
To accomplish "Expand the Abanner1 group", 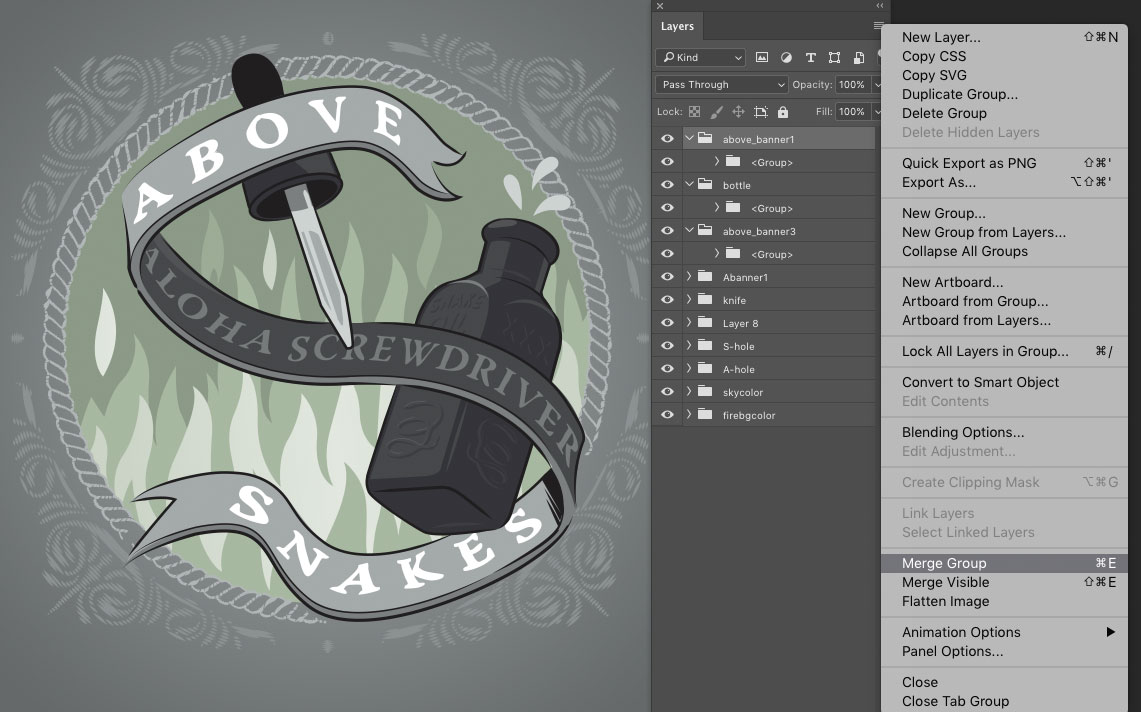I will pyautogui.click(x=689, y=277).
